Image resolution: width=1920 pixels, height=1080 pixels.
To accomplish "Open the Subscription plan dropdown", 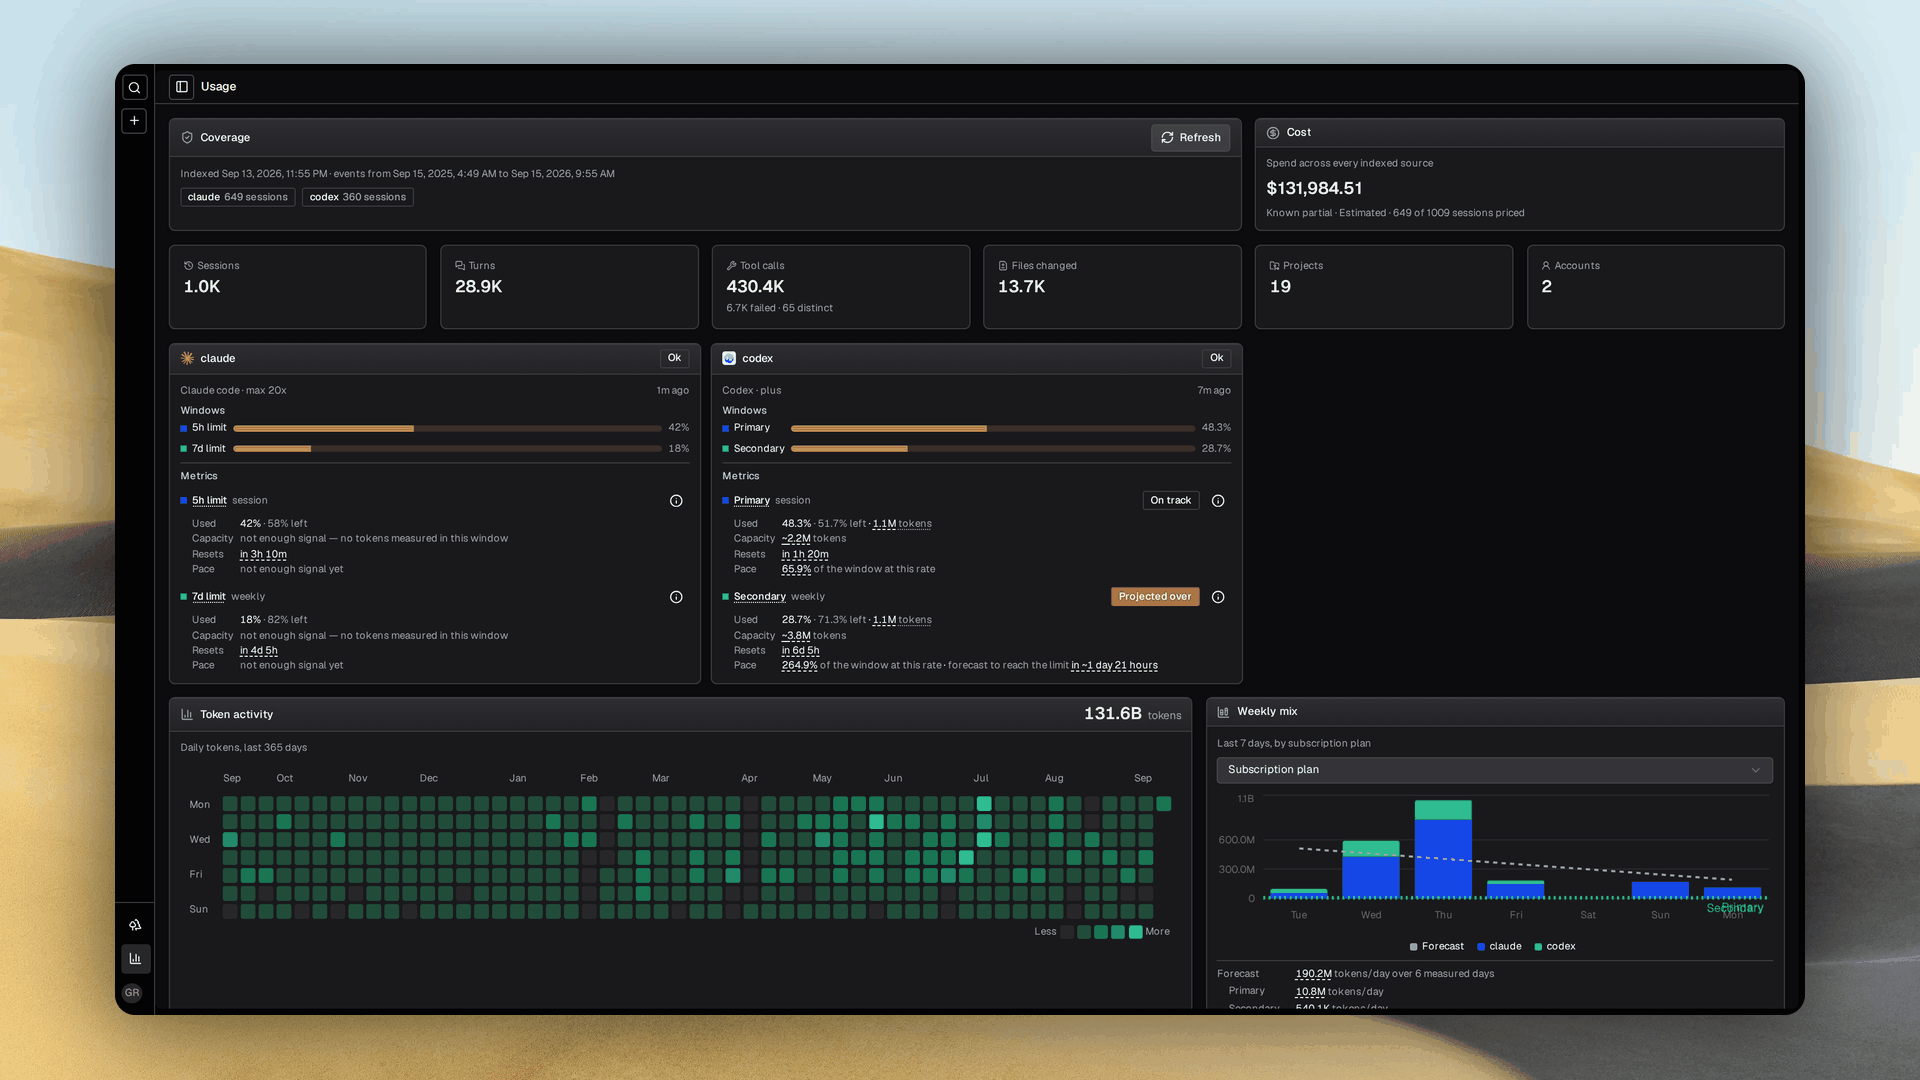I will pos(1494,770).
